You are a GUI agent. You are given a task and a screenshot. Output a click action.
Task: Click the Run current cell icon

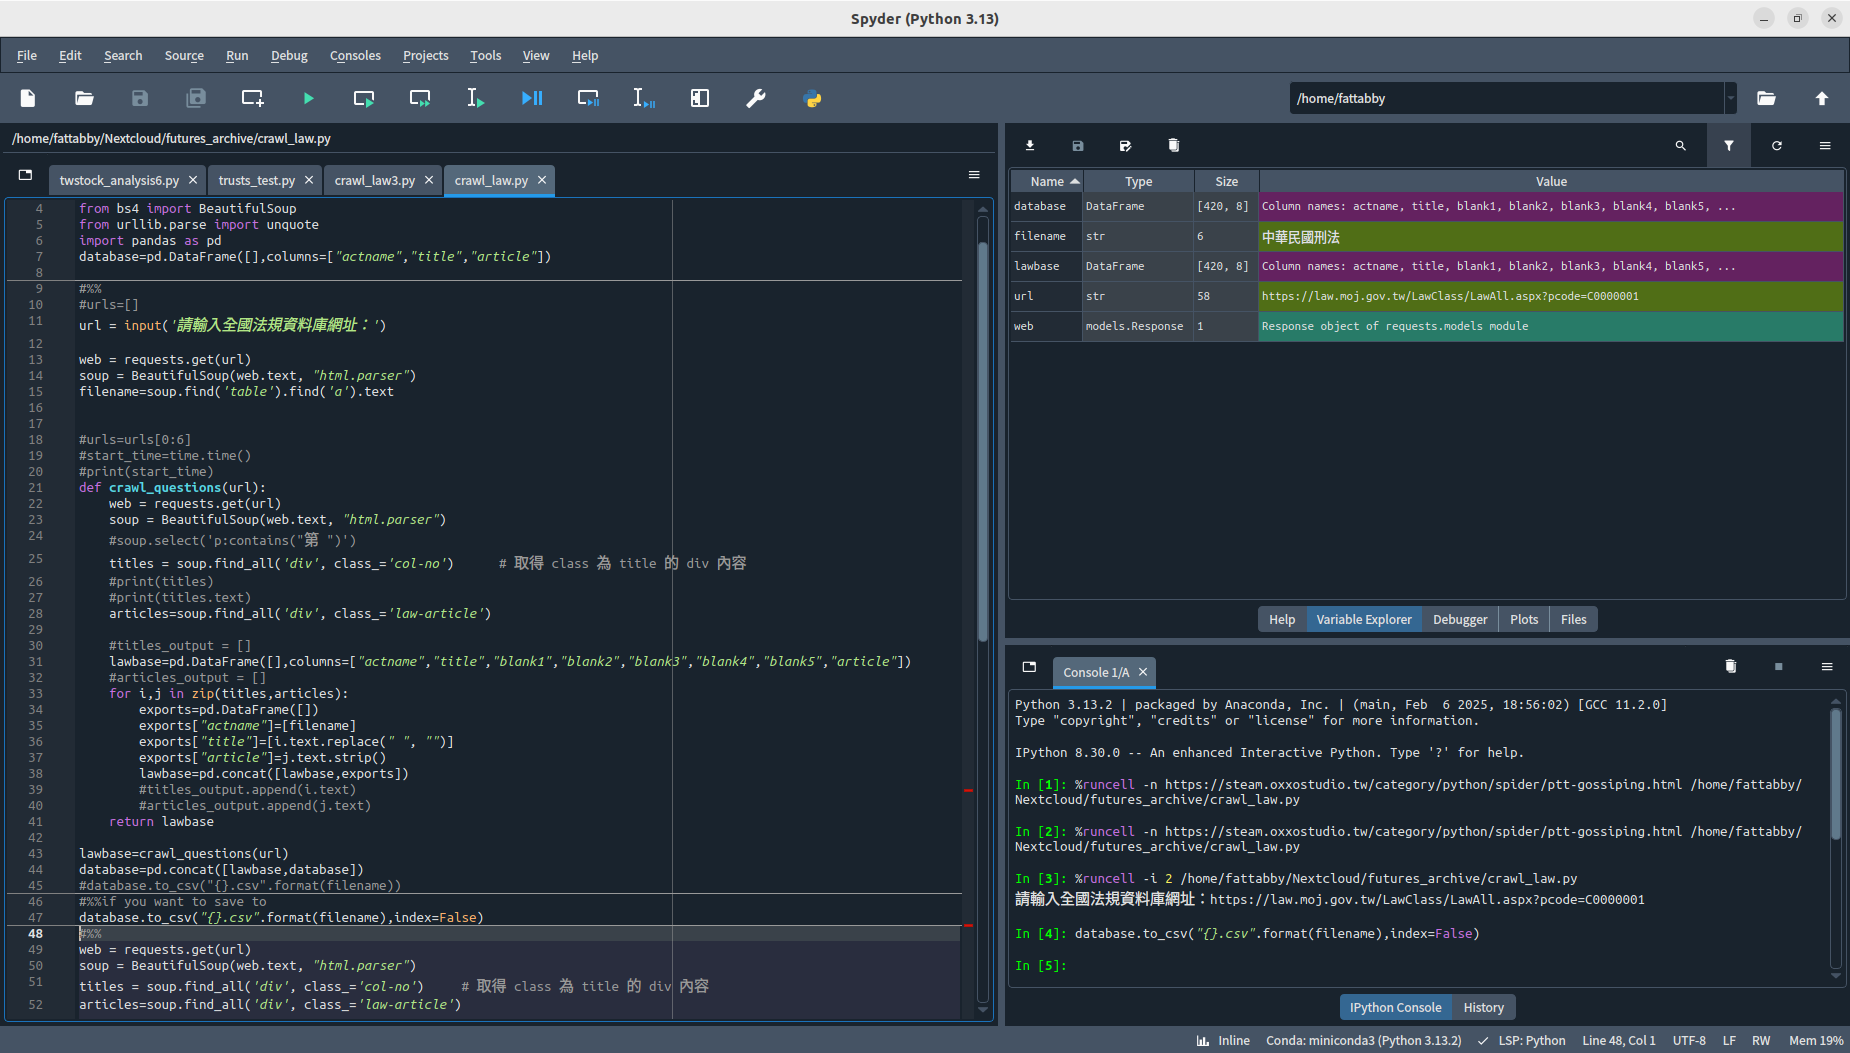(364, 98)
